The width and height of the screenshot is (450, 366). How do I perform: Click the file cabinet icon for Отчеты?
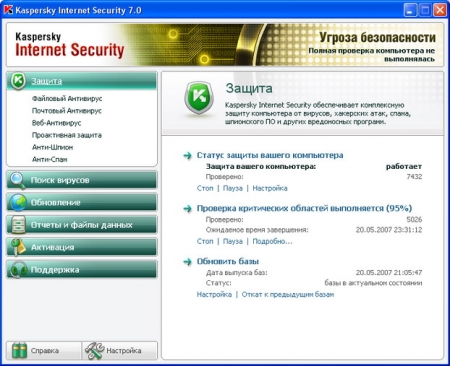click(x=17, y=224)
